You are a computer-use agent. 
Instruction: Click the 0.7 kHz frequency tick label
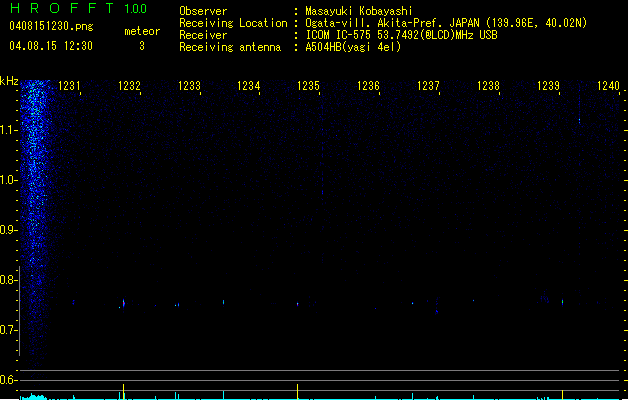(8, 330)
